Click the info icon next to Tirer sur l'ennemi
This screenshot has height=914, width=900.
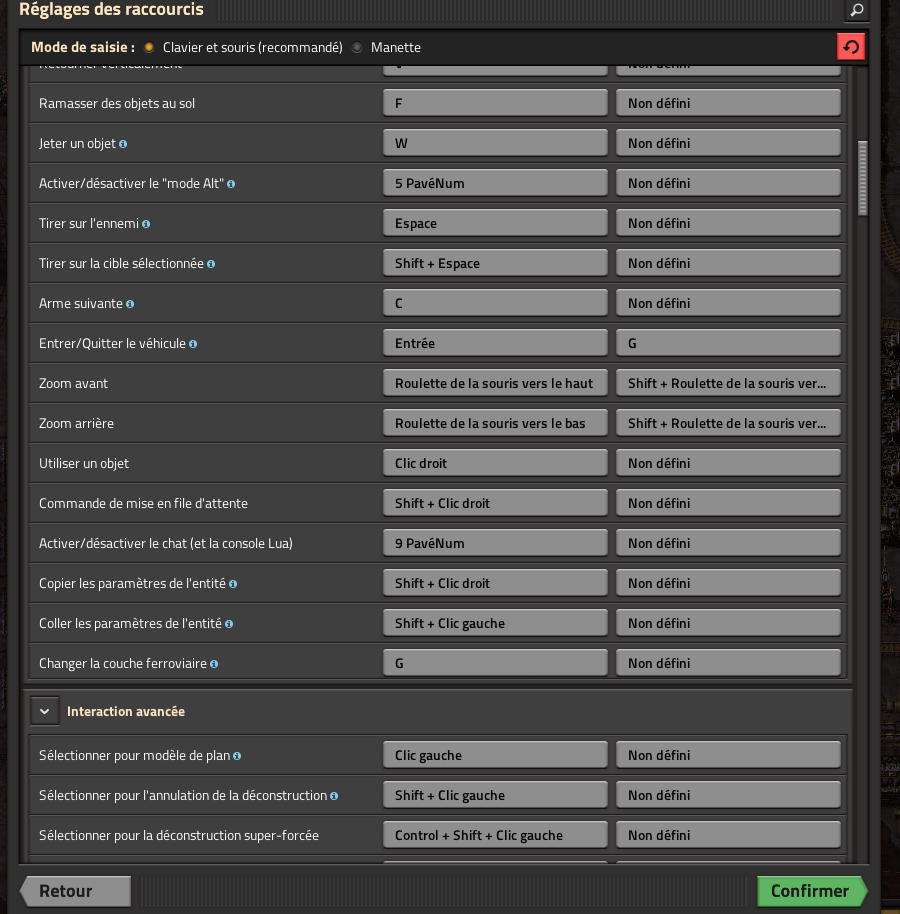[x=146, y=224]
